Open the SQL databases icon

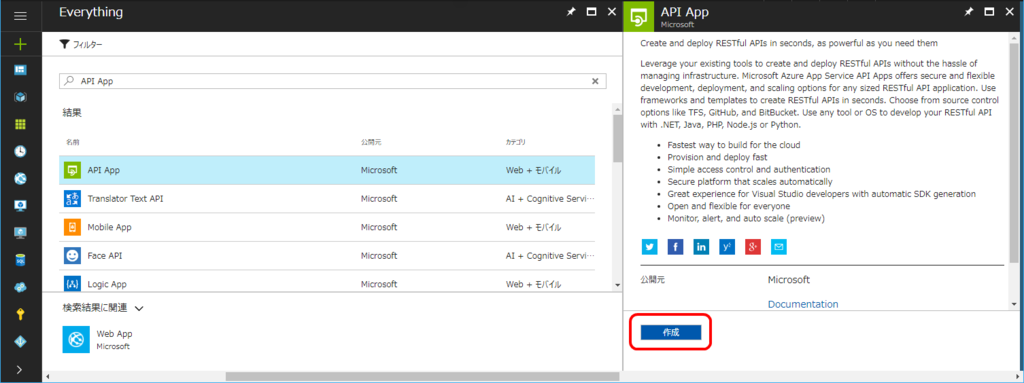tap(20, 260)
